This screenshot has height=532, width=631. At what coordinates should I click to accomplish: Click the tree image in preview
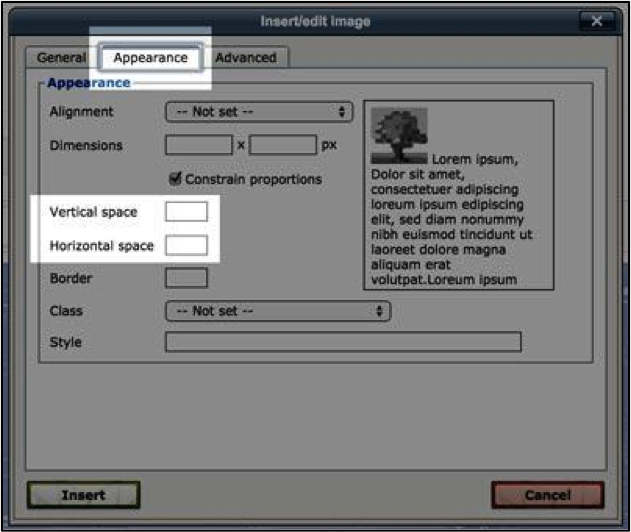[398, 135]
